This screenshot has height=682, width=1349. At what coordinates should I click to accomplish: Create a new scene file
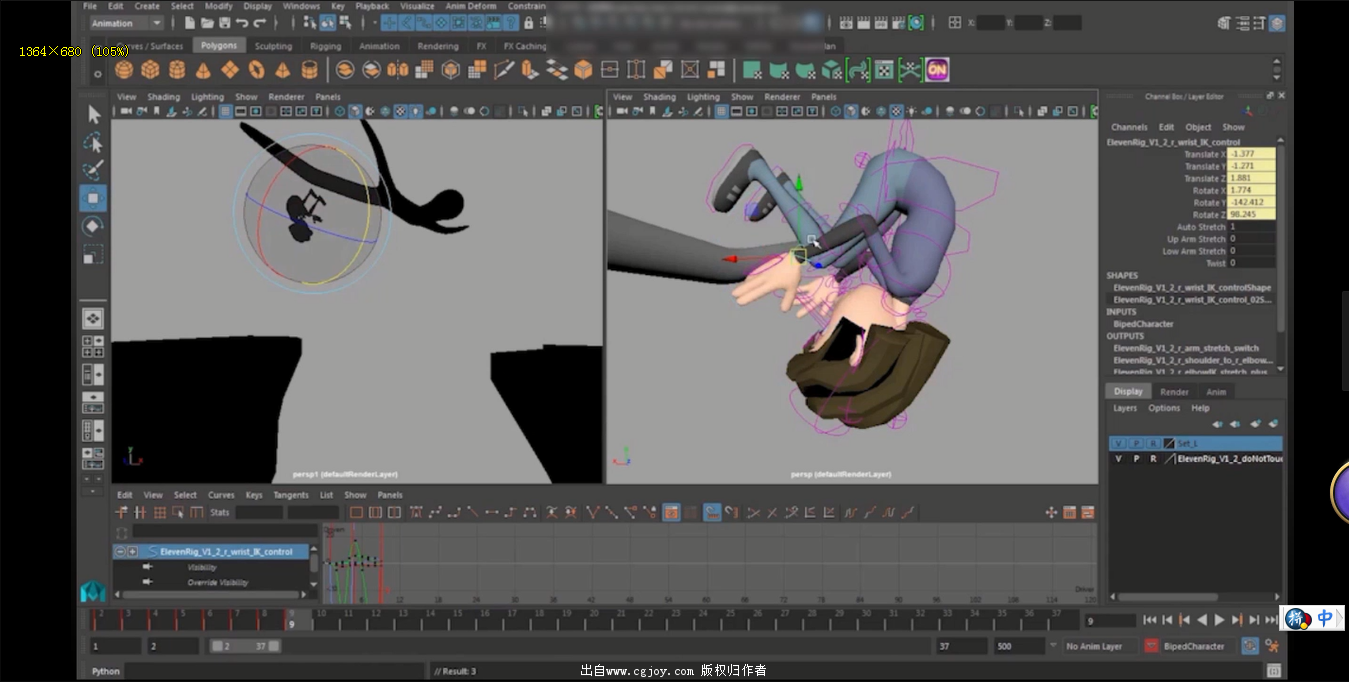point(190,22)
